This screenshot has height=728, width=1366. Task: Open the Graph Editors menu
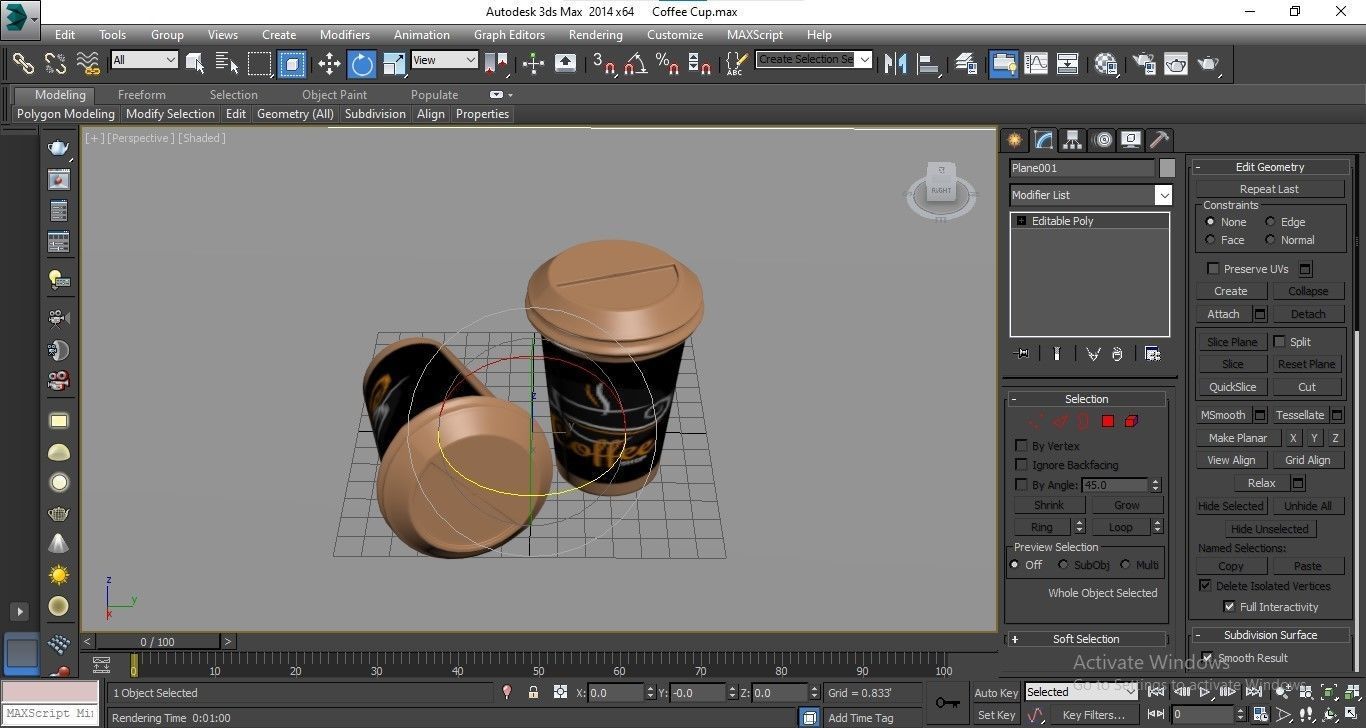click(509, 34)
